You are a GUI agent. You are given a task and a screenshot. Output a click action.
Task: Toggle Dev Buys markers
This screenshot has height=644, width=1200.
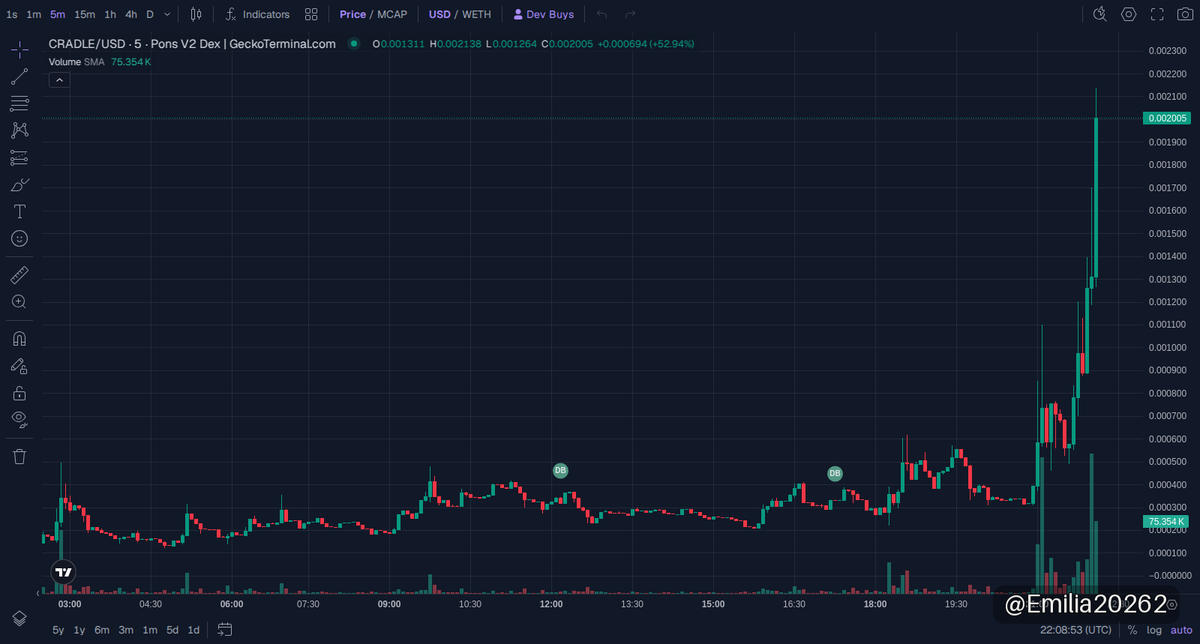pyautogui.click(x=544, y=15)
